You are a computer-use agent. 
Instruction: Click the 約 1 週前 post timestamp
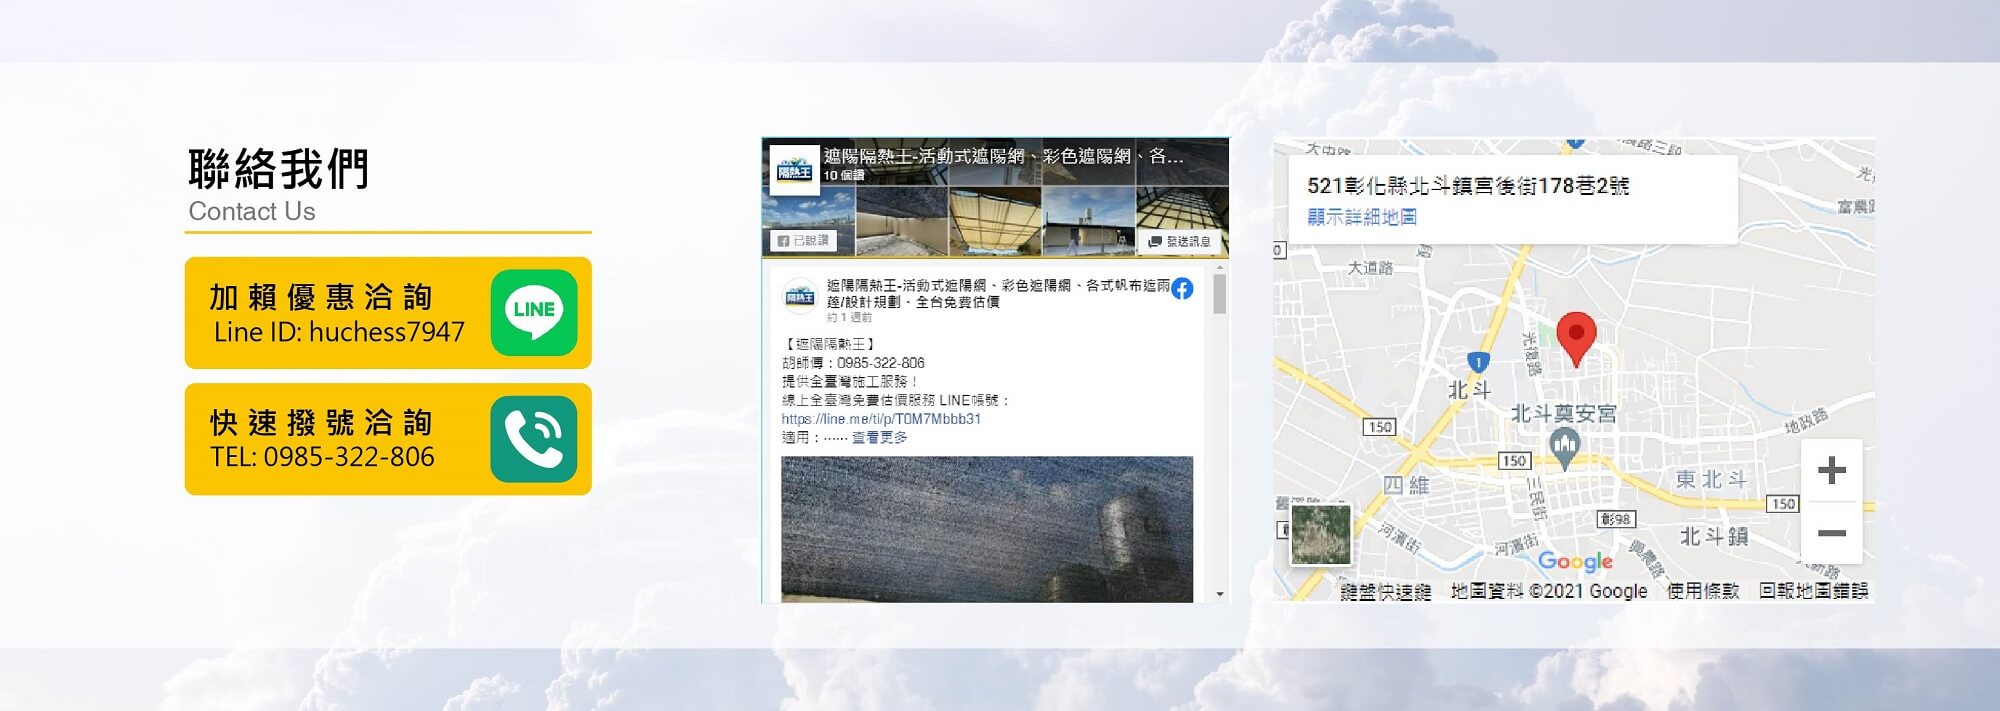tap(849, 317)
